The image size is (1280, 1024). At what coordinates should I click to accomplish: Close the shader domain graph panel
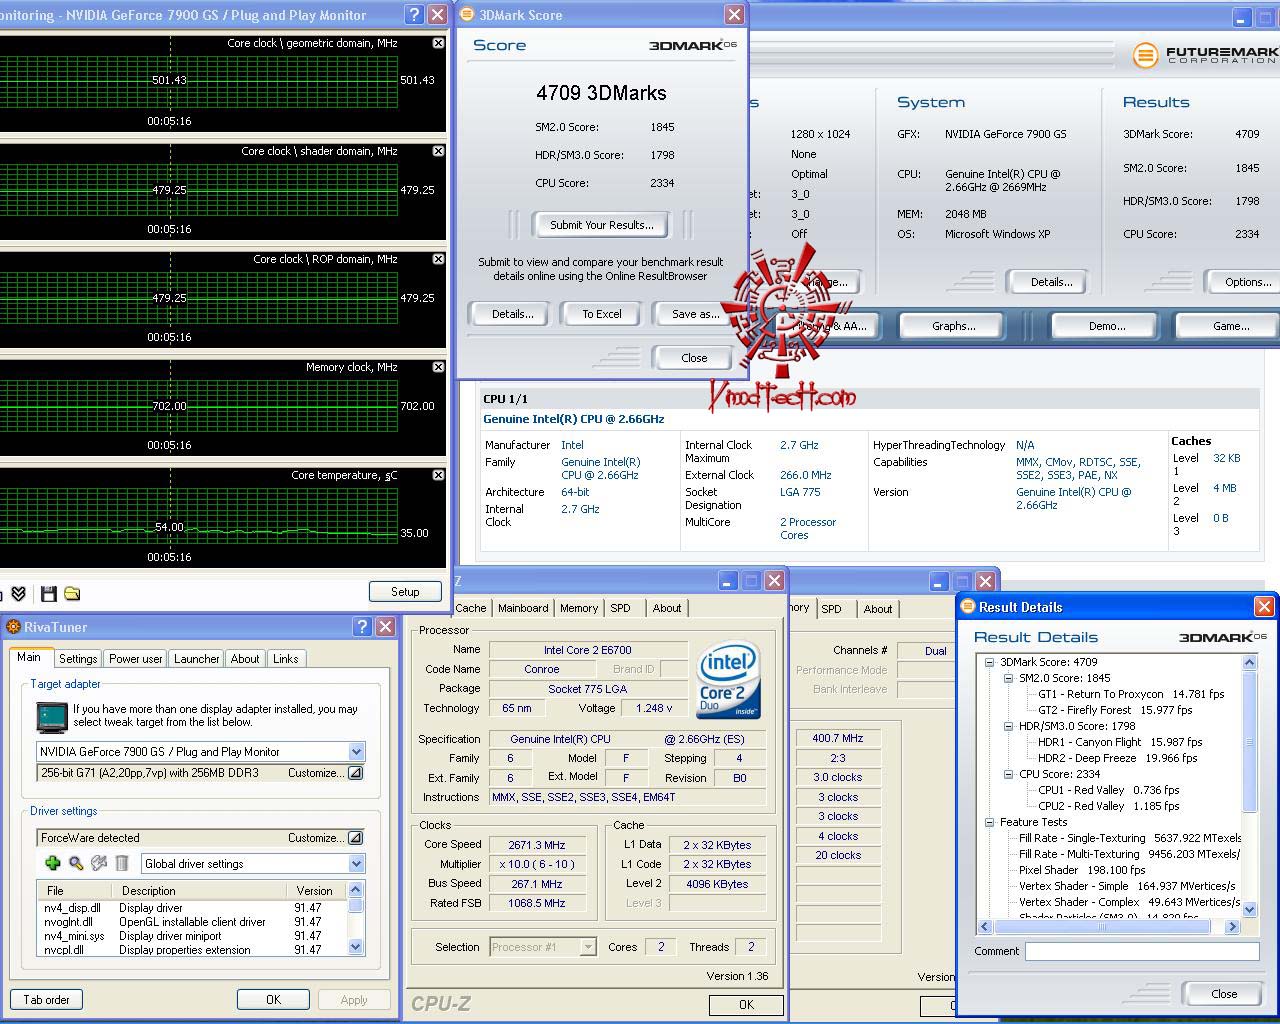[438, 152]
